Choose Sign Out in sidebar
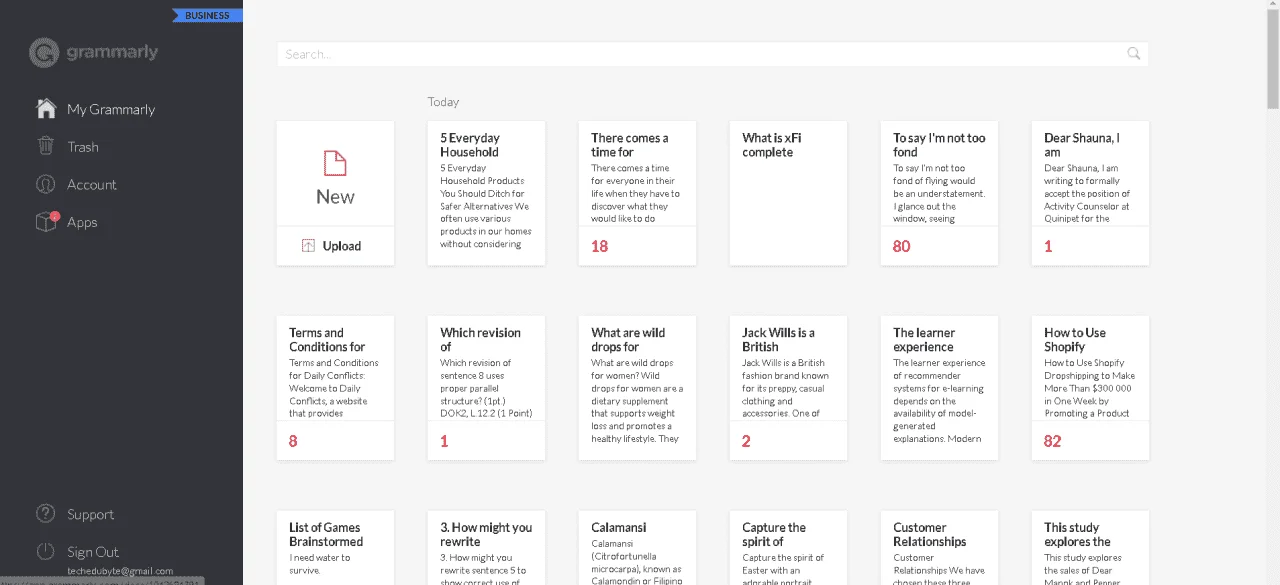1280x585 pixels. coord(93,552)
